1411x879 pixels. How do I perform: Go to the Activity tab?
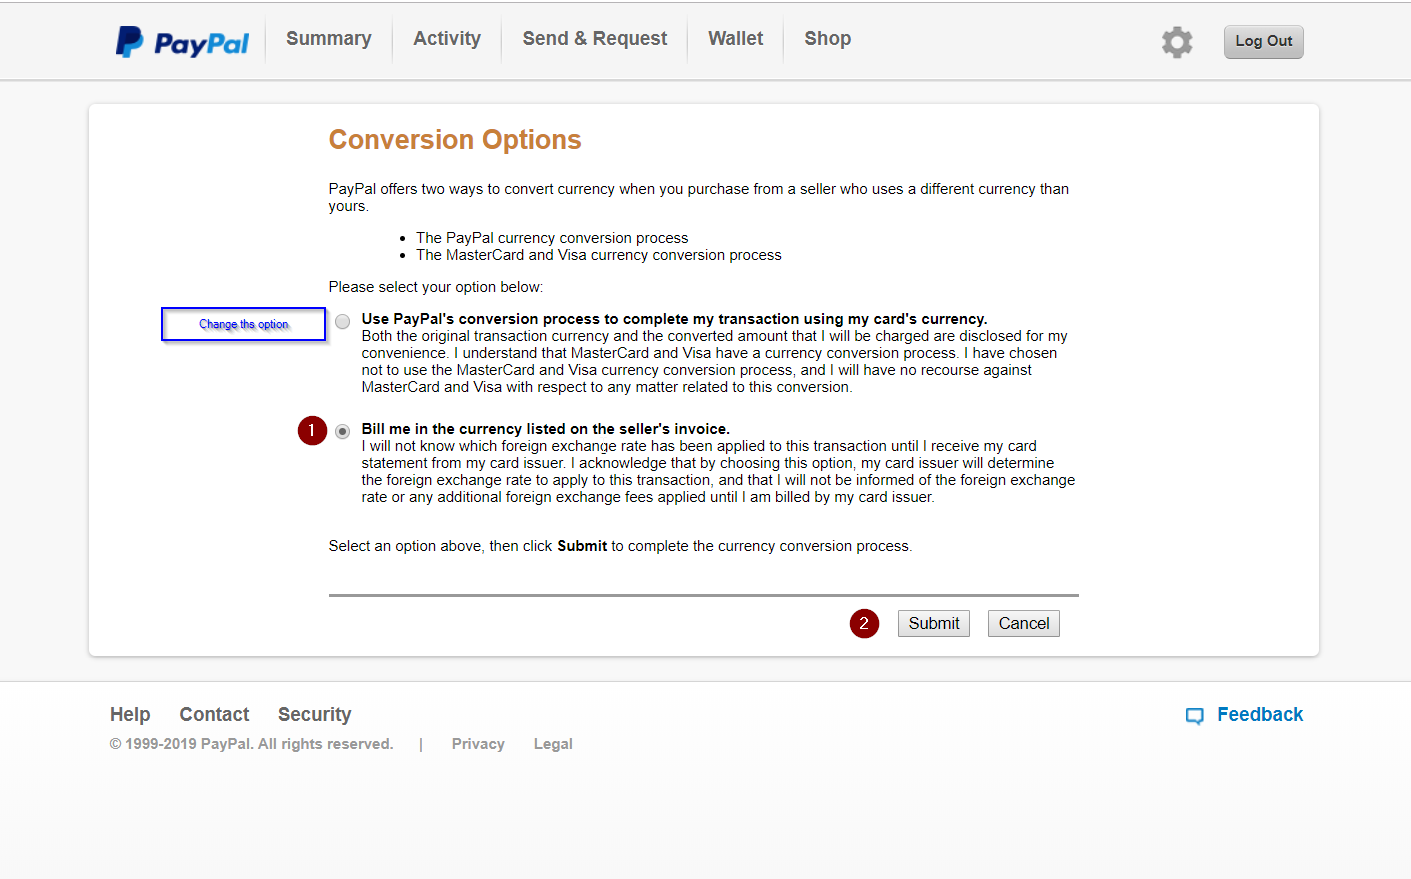coord(447,39)
